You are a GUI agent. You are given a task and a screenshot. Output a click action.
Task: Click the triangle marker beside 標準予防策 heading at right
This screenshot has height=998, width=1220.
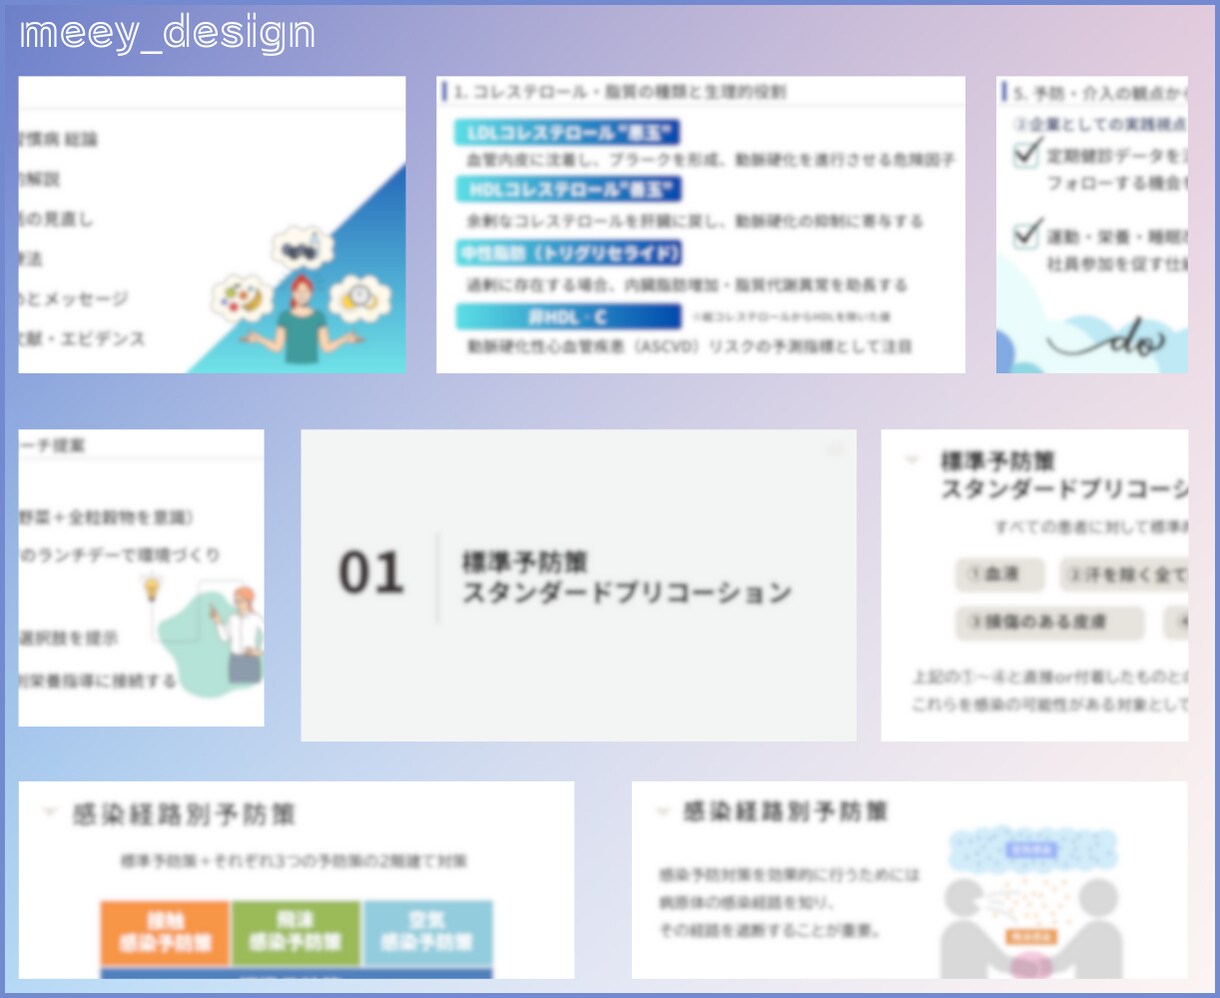click(x=912, y=460)
